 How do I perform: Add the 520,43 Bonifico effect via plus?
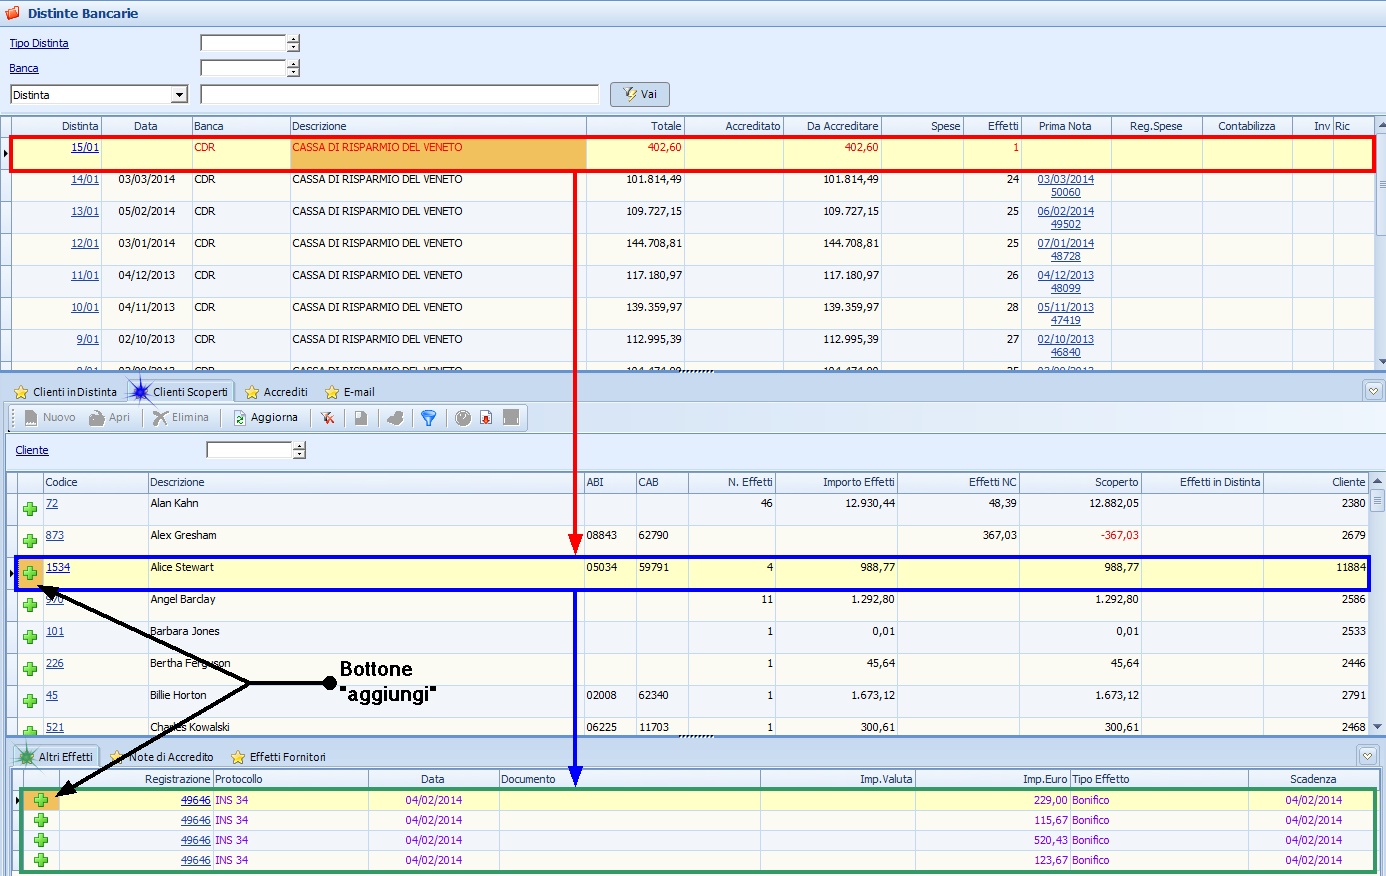41,840
